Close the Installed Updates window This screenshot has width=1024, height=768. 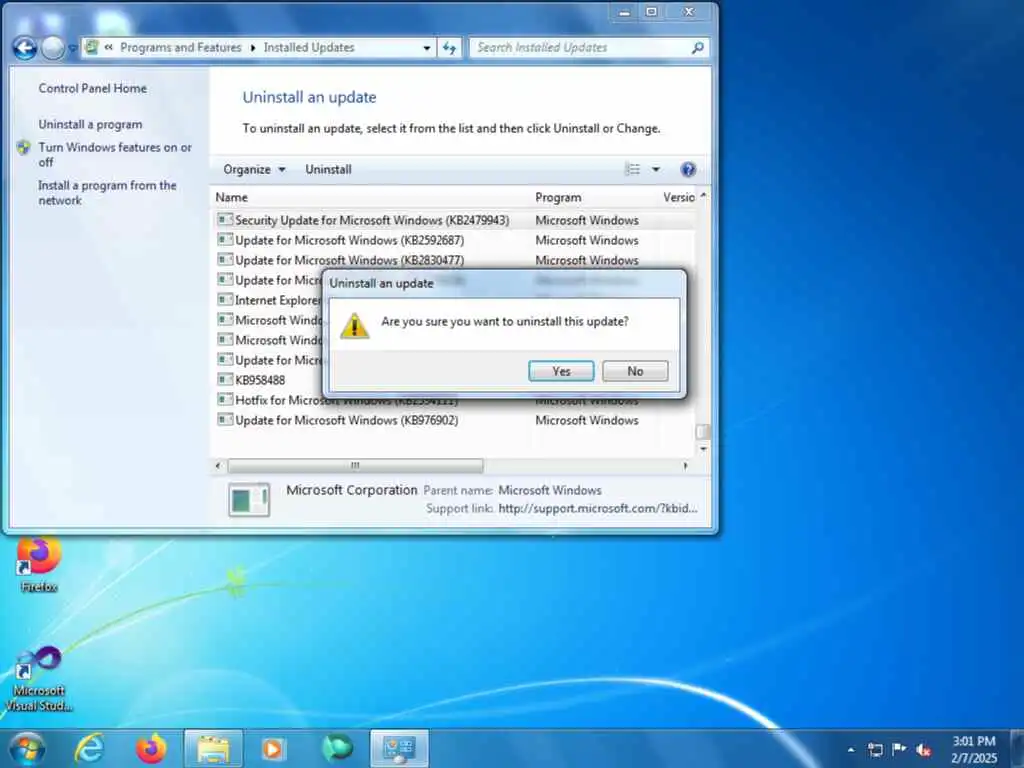tap(689, 12)
